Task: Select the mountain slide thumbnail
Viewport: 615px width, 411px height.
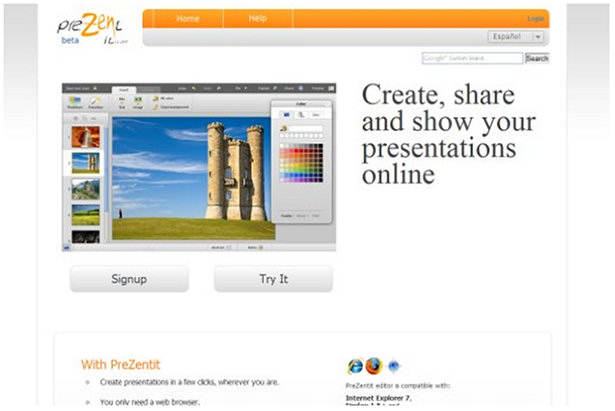Action: click(x=86, y=189)
